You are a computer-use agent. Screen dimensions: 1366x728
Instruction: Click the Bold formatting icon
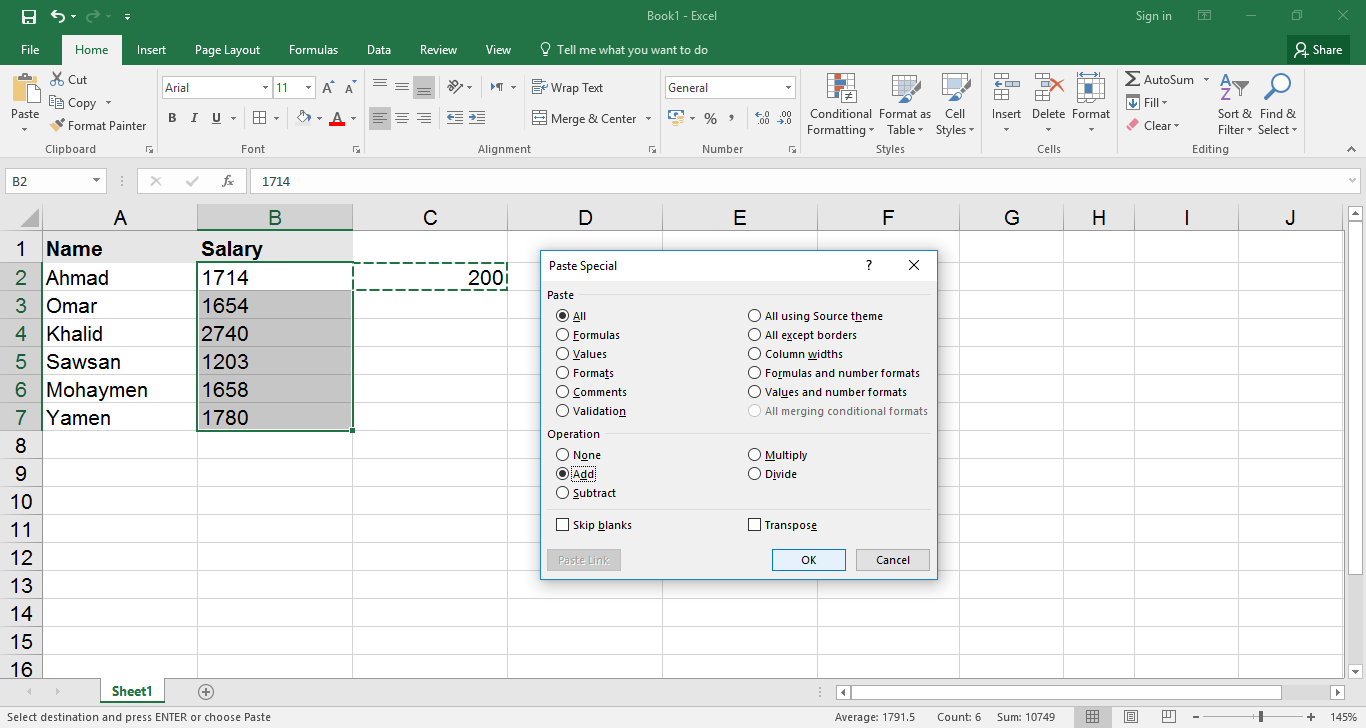(172, 118)
